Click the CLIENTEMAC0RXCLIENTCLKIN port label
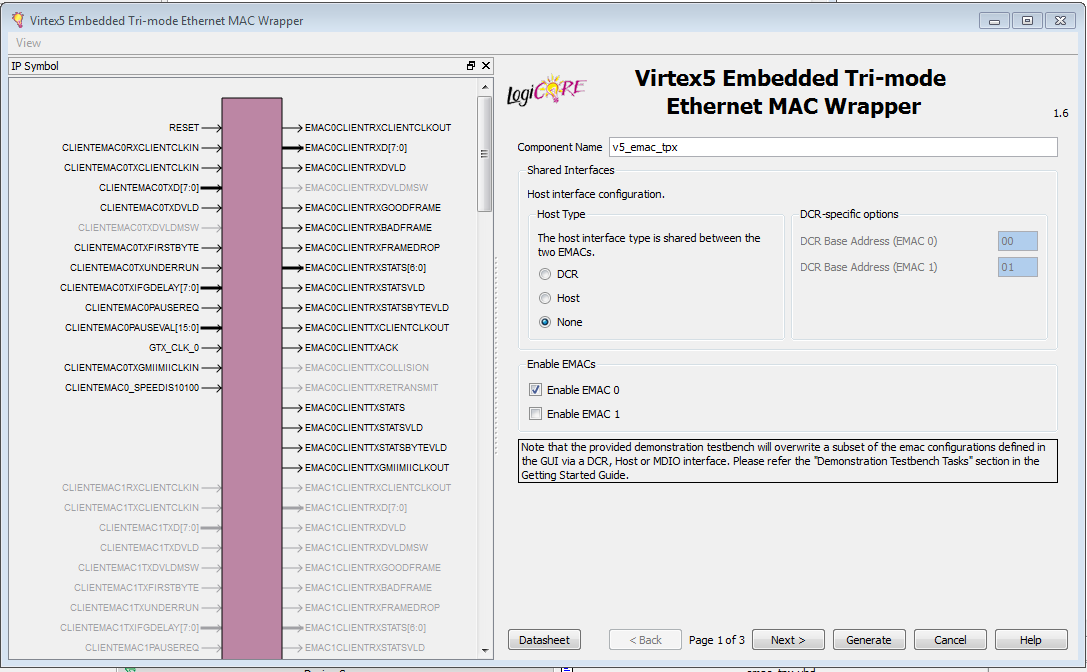 (130, 148)
